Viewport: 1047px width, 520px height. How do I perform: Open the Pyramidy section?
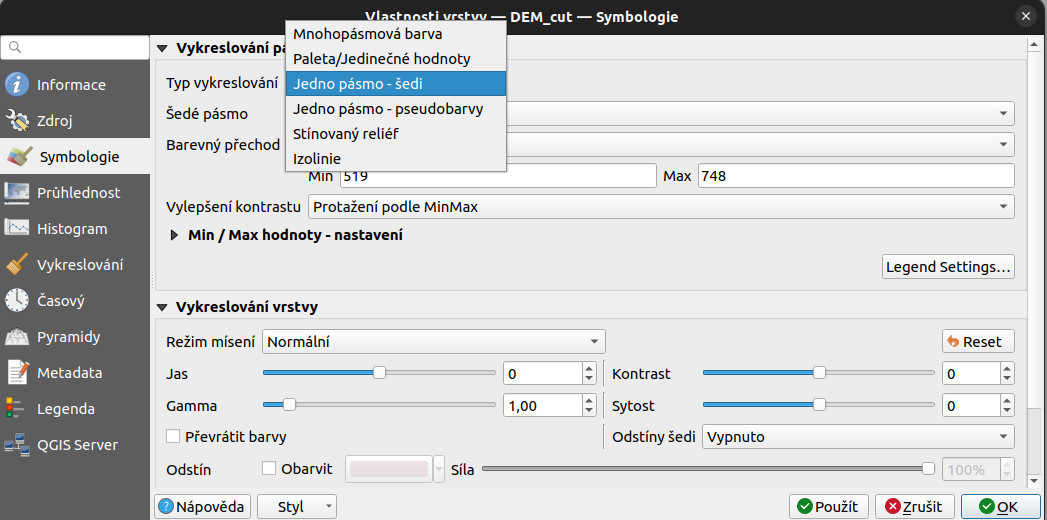tap(75, 337)
